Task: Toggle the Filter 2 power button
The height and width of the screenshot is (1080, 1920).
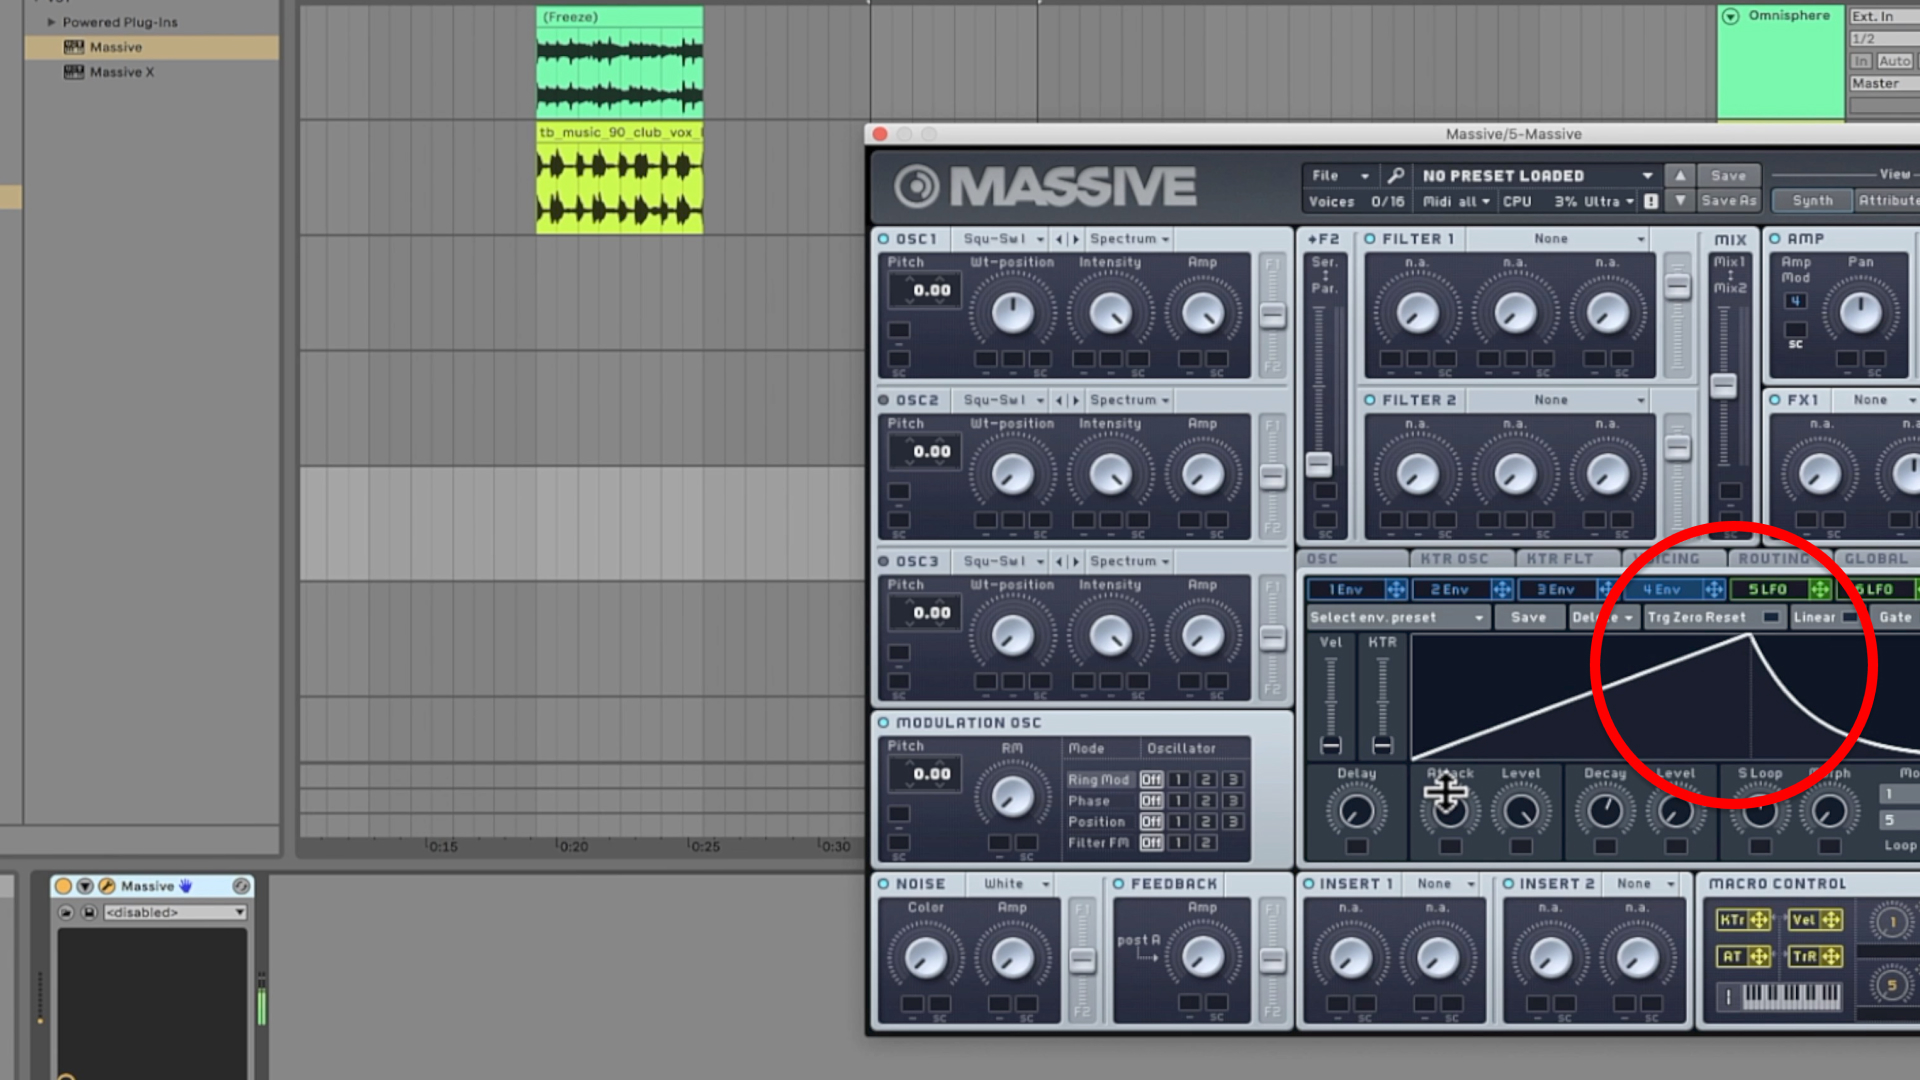Action: pyautogui.click(x=1370, y=400)
